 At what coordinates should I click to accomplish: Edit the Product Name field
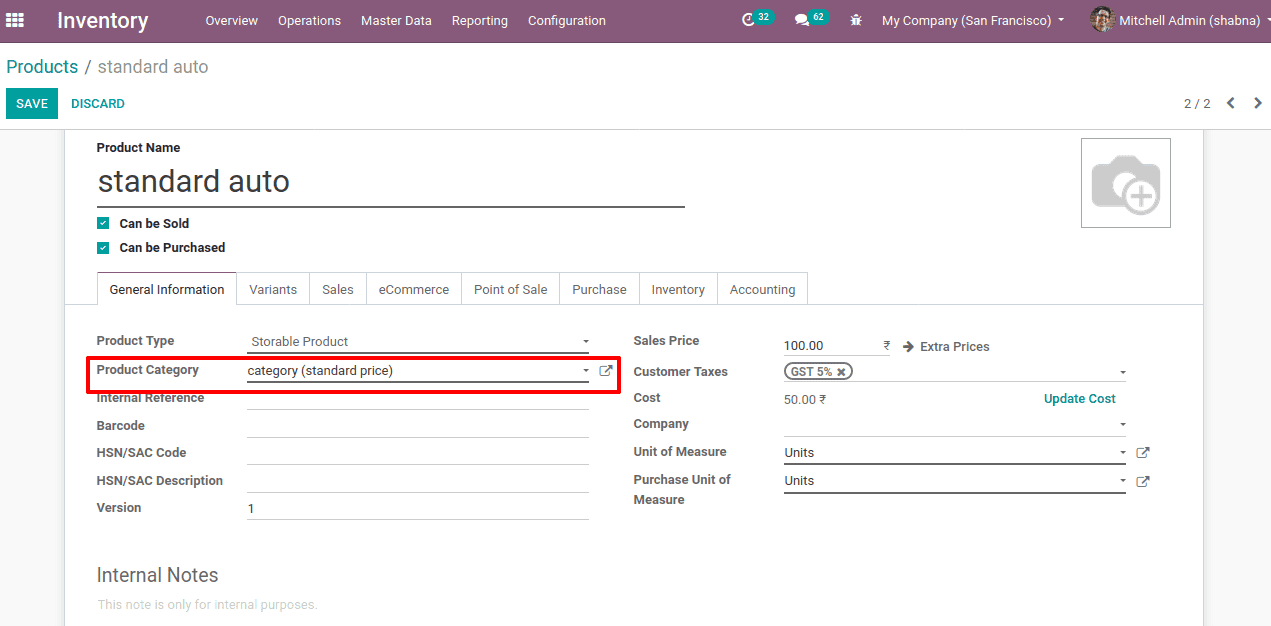pyautogui.click(x=391, y=182)
